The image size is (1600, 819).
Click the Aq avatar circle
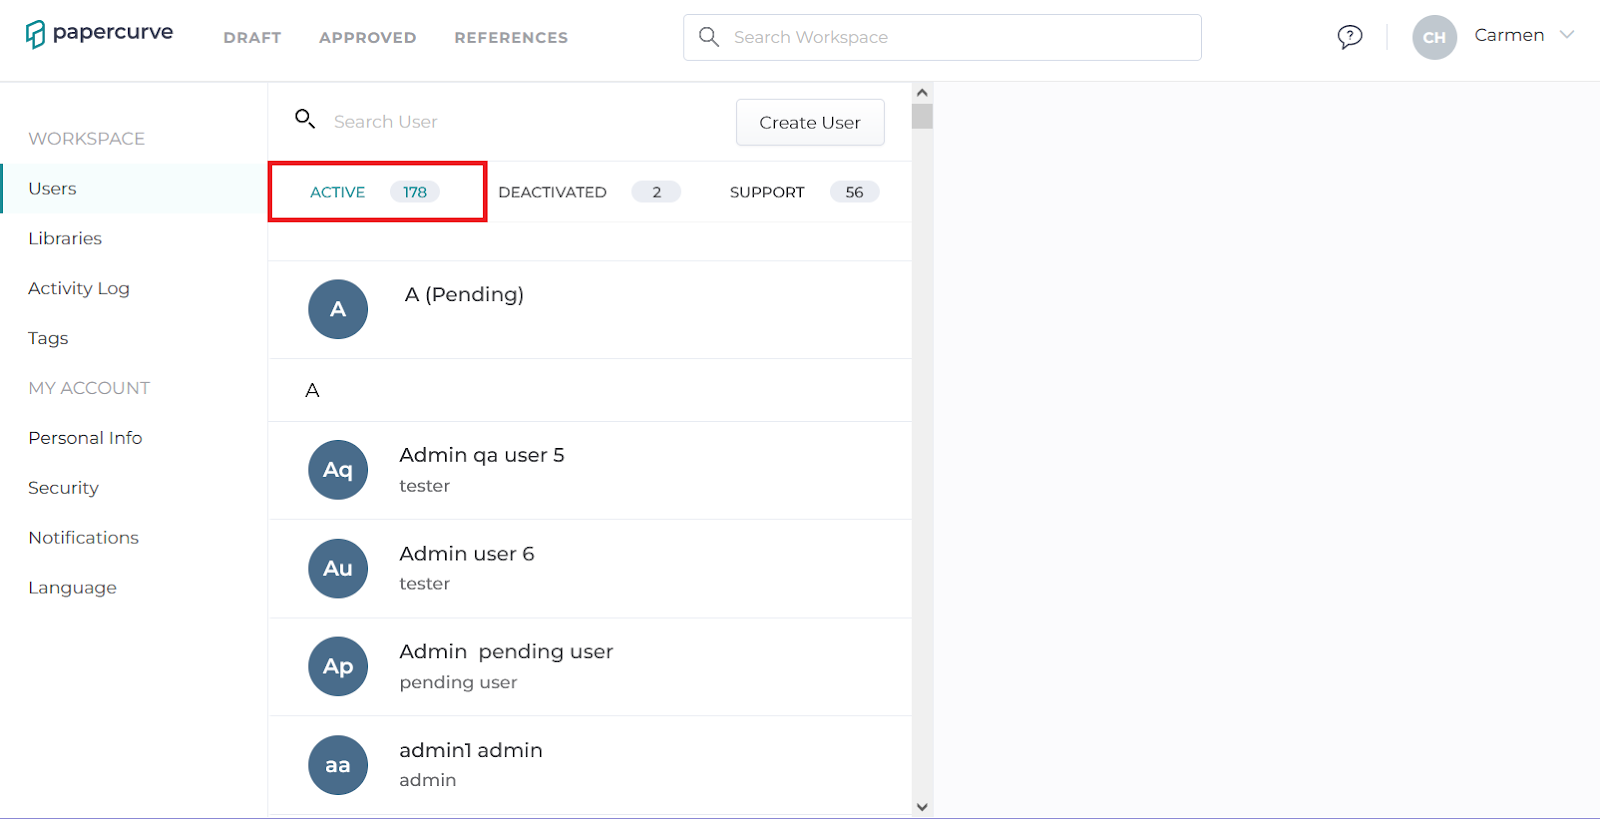tap(338, 470)
